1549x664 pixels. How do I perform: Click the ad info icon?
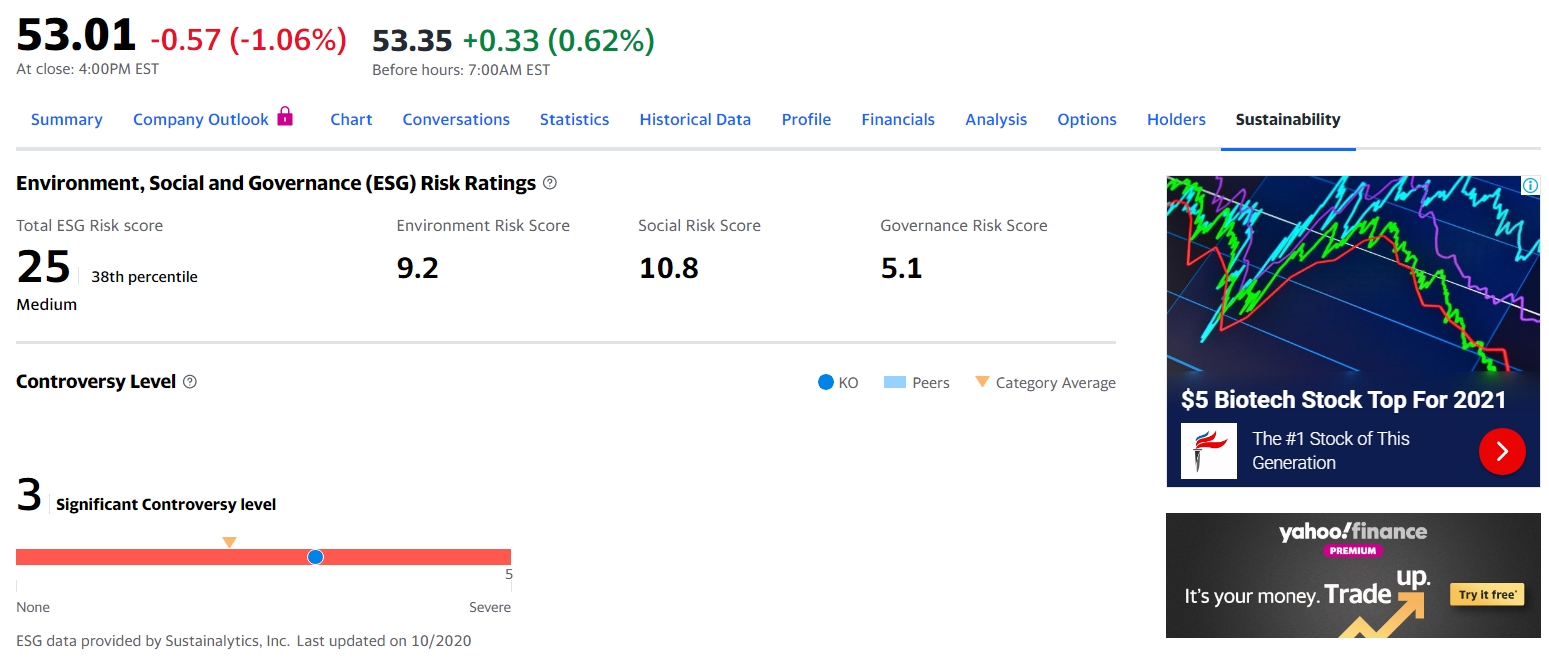point(1530,185)
